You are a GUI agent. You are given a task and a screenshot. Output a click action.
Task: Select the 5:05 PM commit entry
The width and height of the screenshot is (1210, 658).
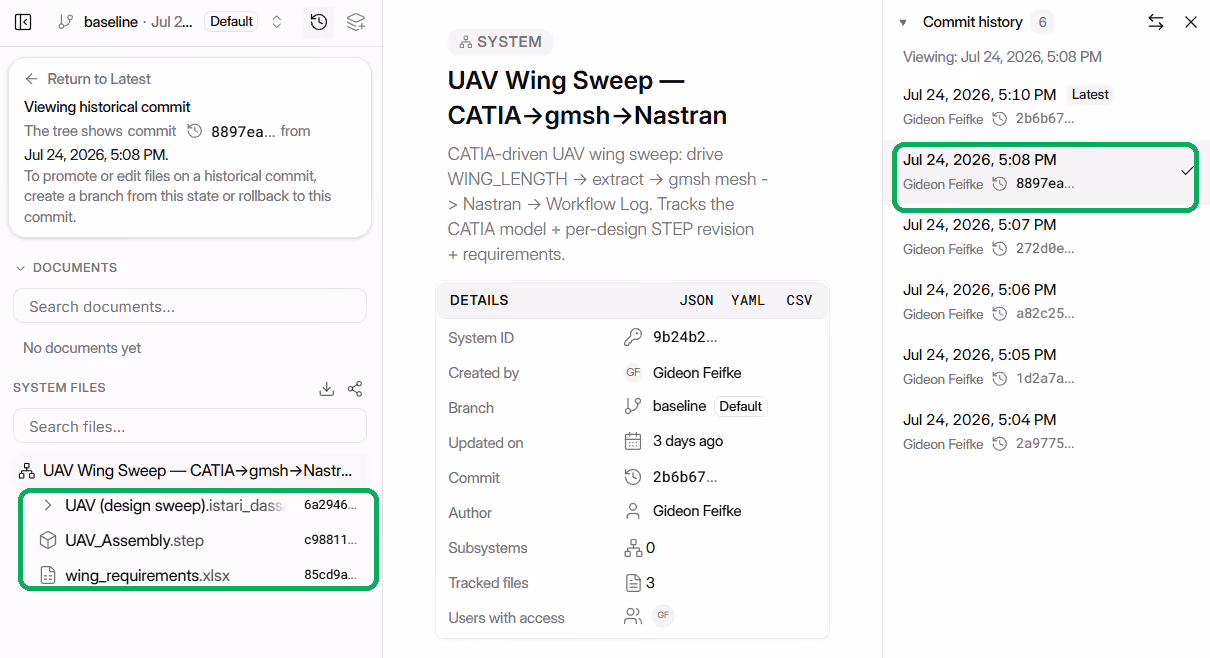pos(1046,367)
